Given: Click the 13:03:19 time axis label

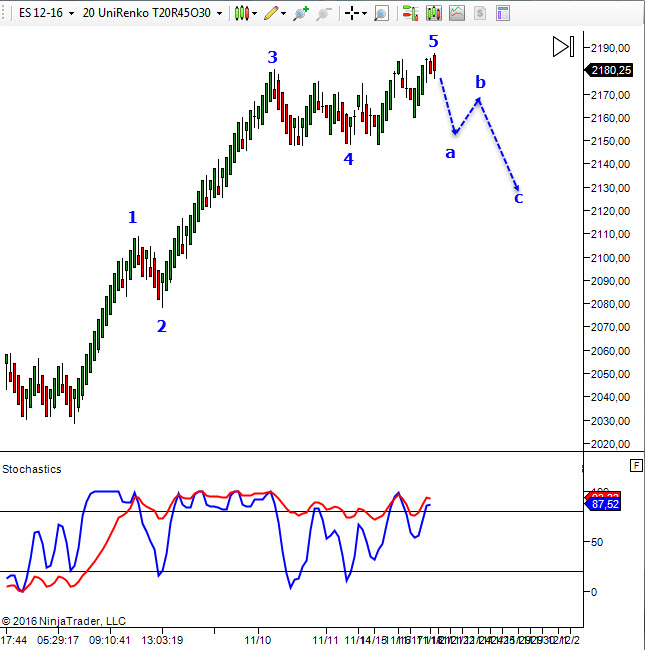Looking at the screenshot, I should (x=162, y=640).
